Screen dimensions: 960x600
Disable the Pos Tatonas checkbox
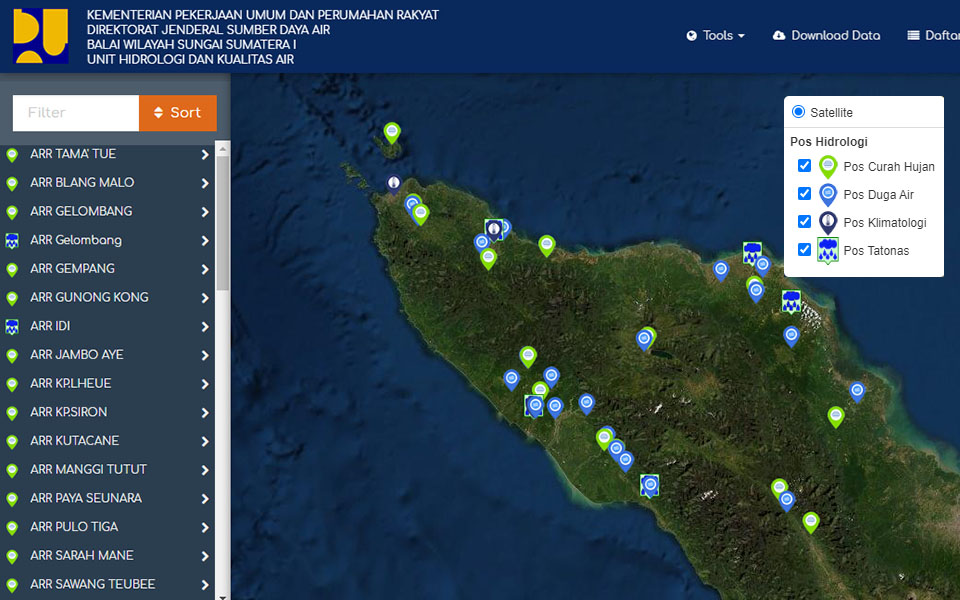pyautogui.click(x=804, y=250)
